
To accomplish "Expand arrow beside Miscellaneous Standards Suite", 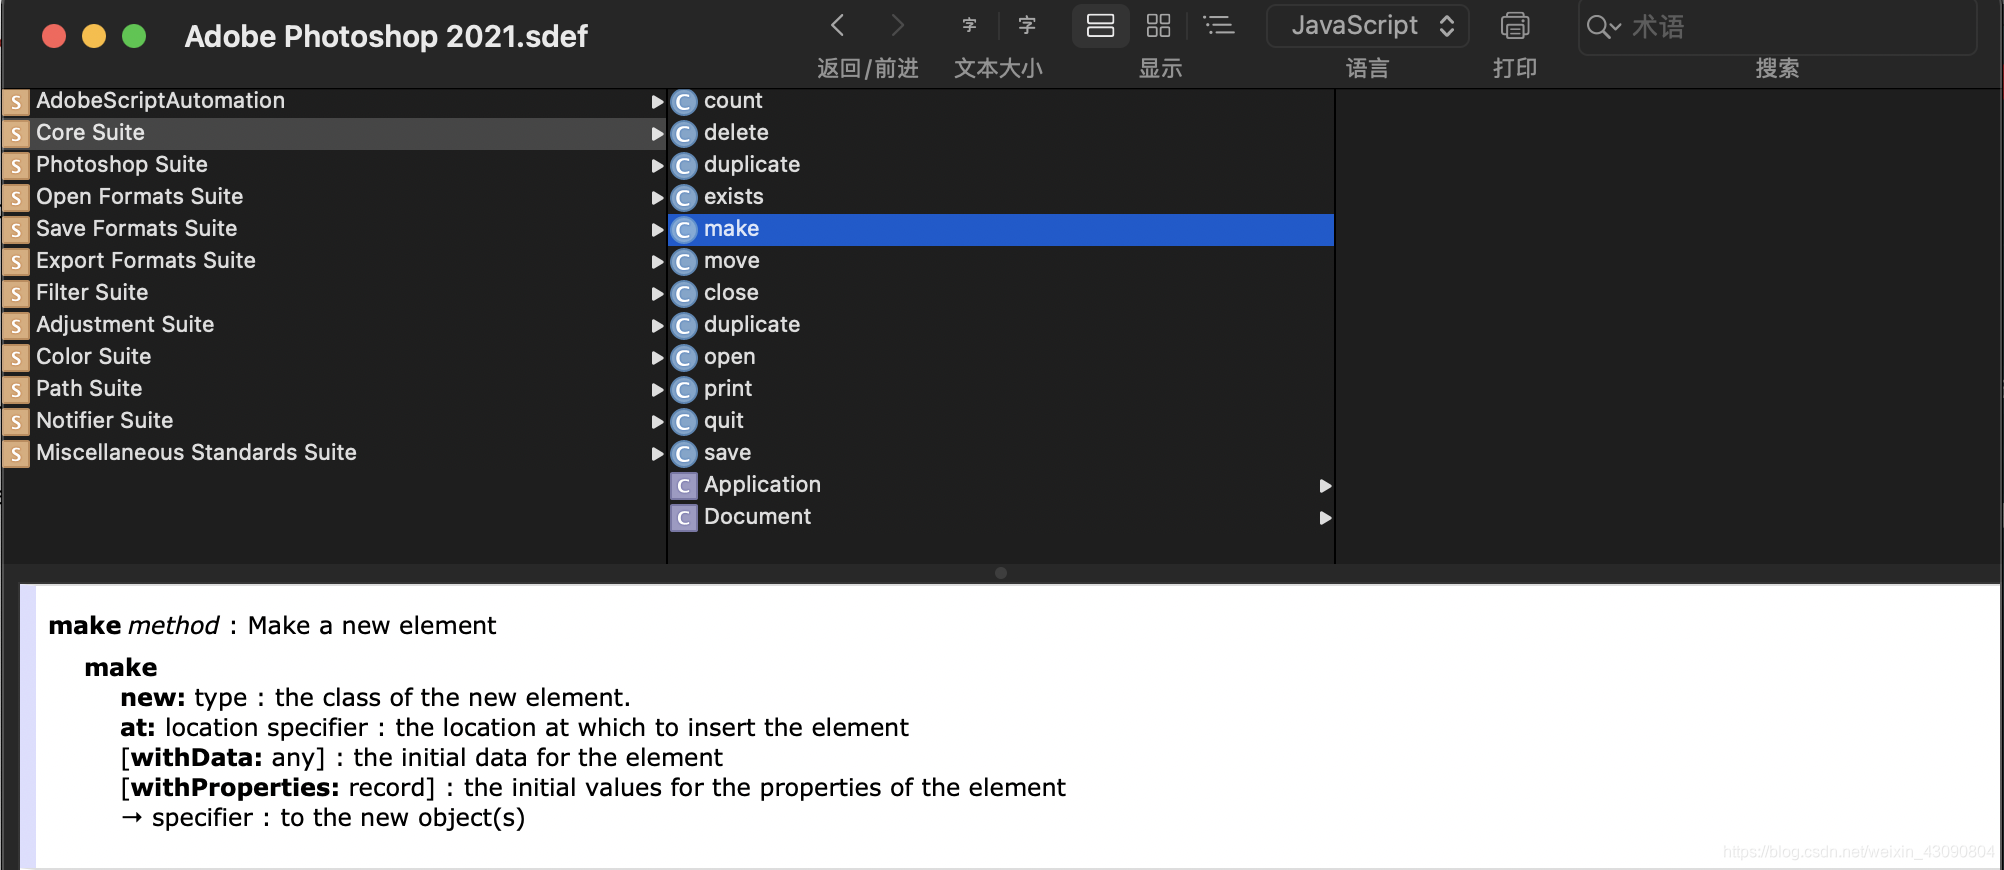I will (x=657, y=454).
